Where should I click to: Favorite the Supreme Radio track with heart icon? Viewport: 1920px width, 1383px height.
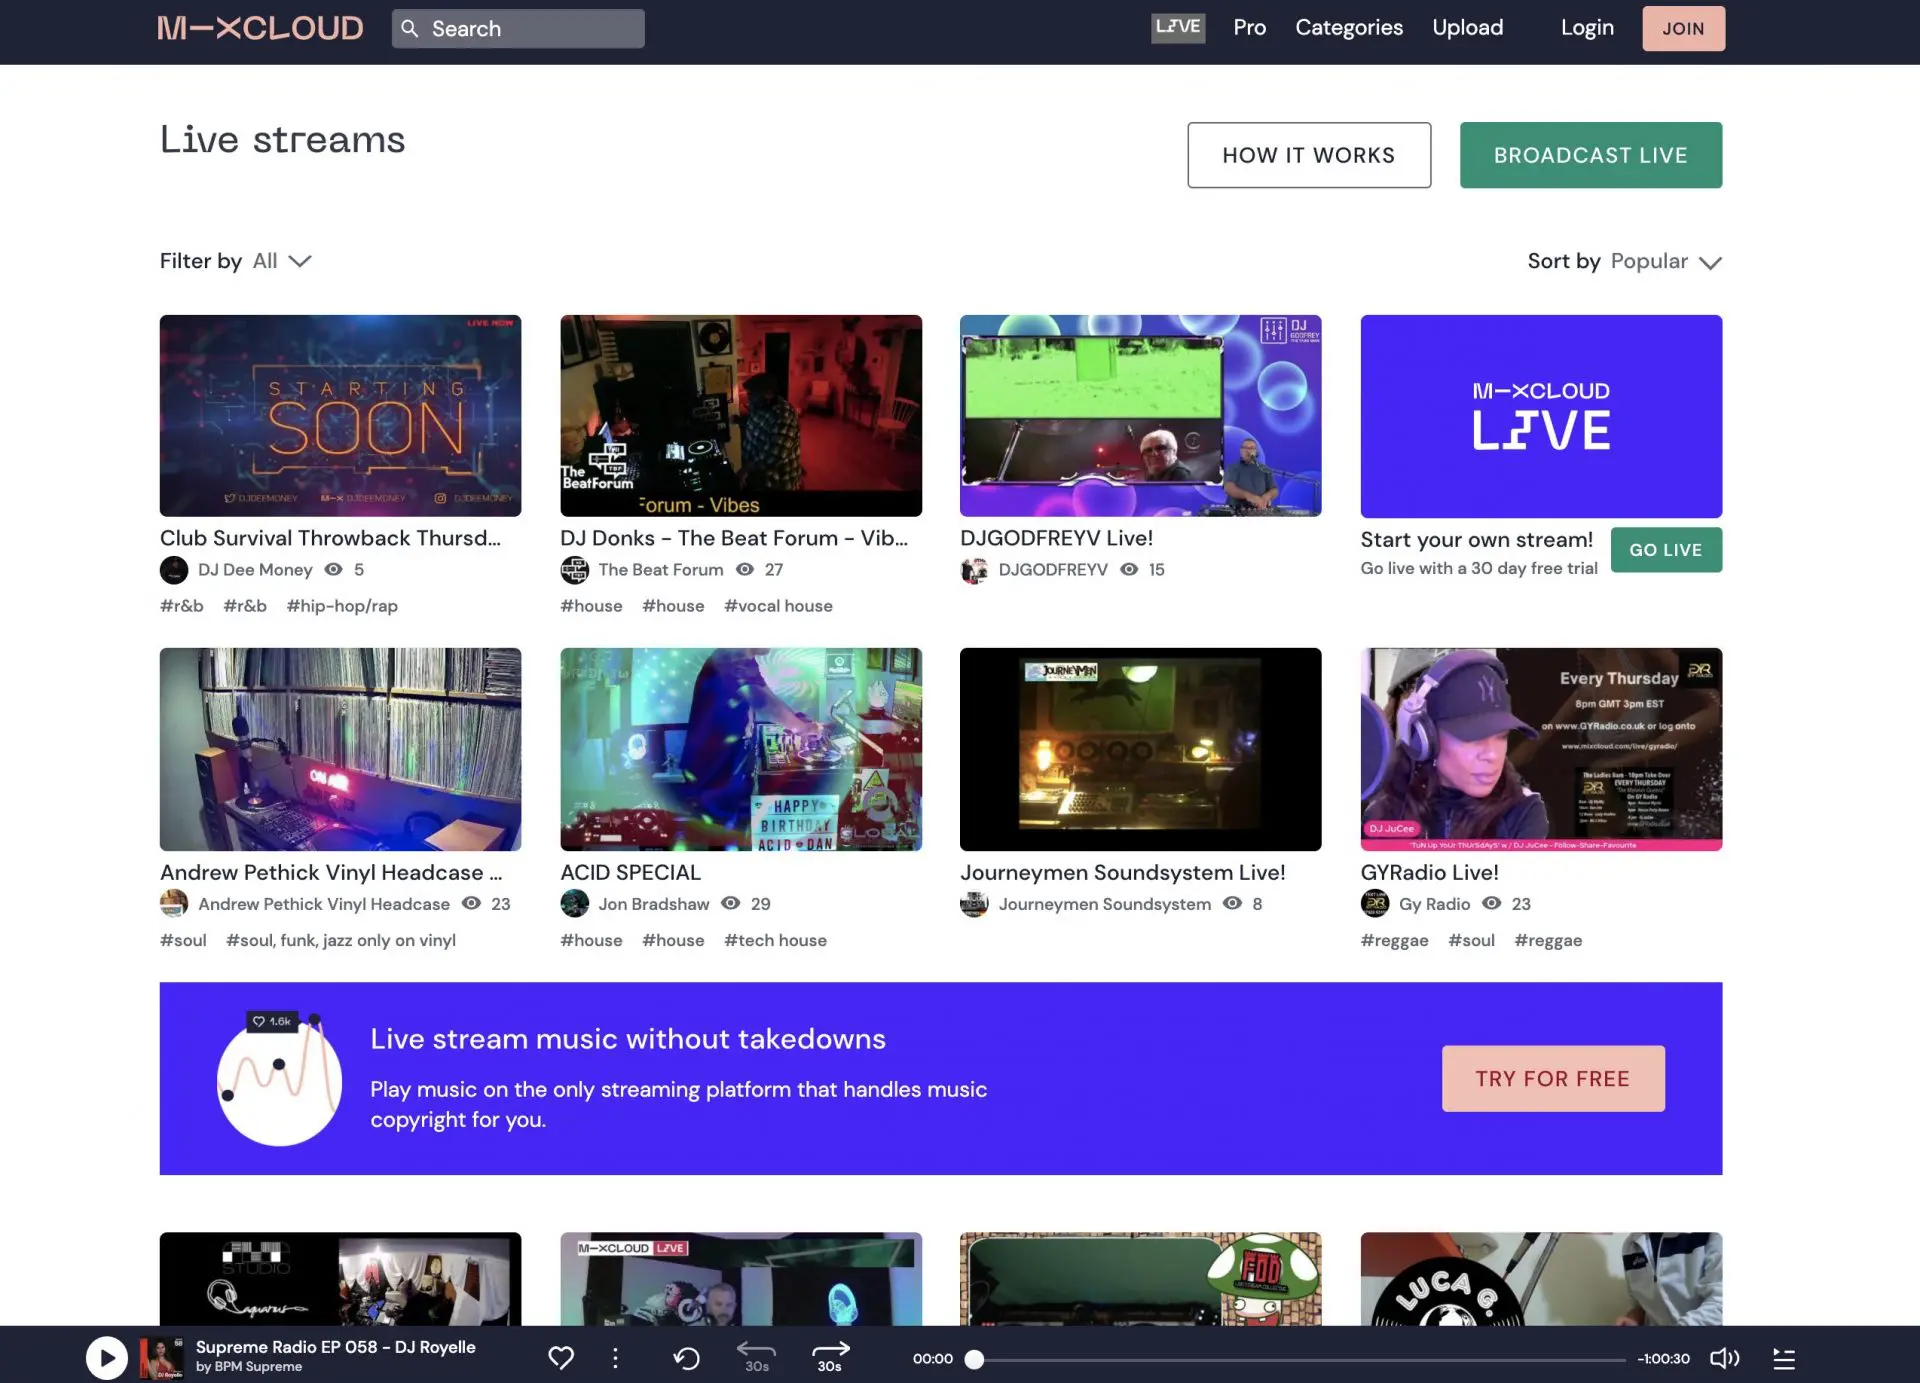[561, 1357]
